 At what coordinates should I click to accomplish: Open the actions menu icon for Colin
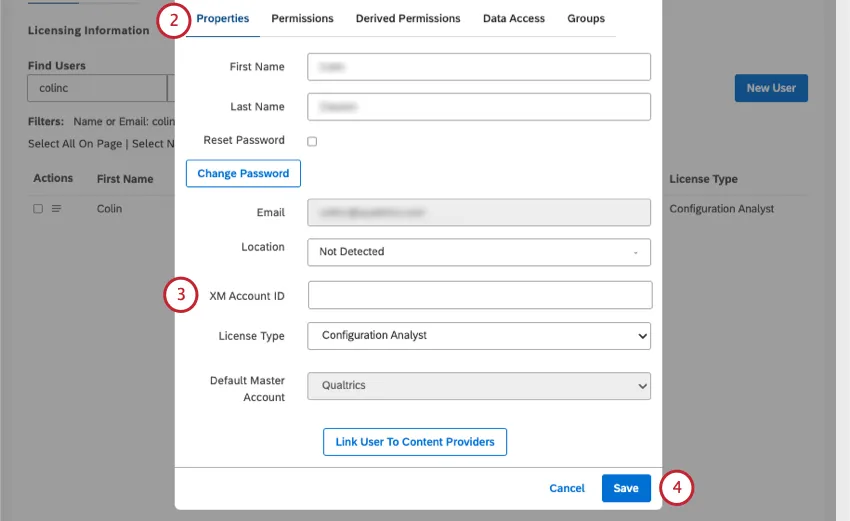(x=57, y=209)
